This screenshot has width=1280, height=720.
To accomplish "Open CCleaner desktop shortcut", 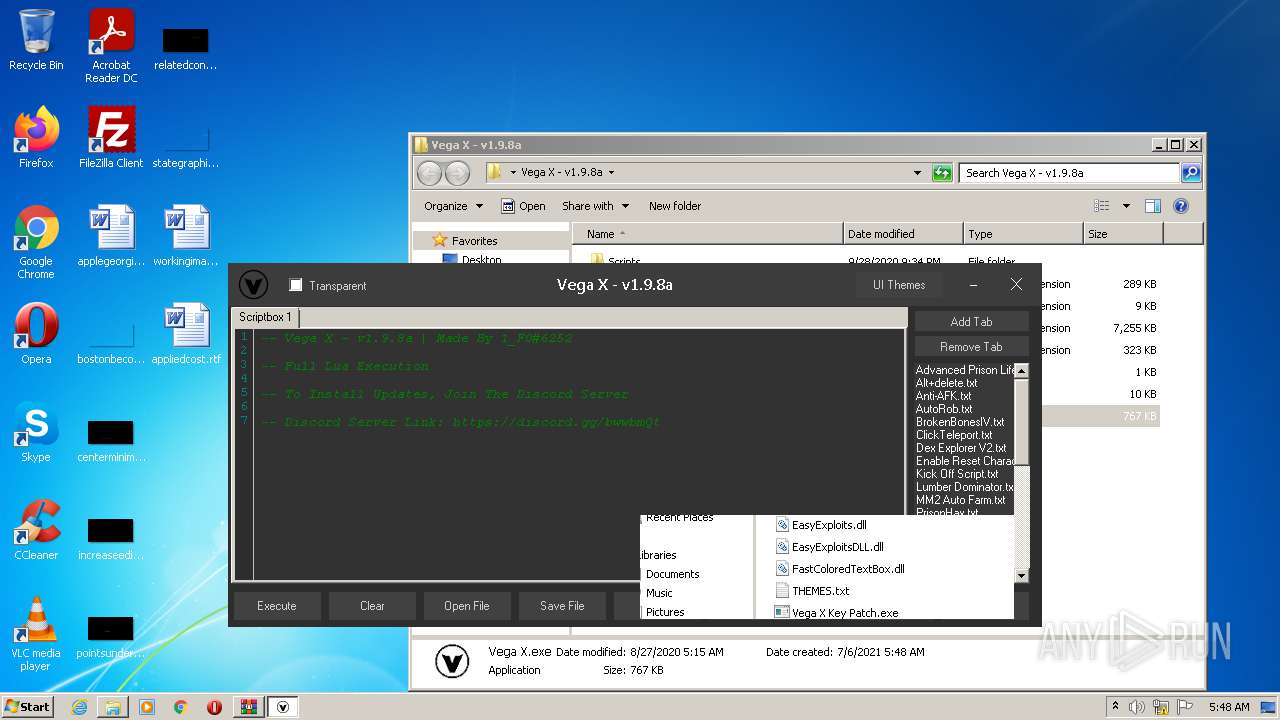I will pos(36,530).
